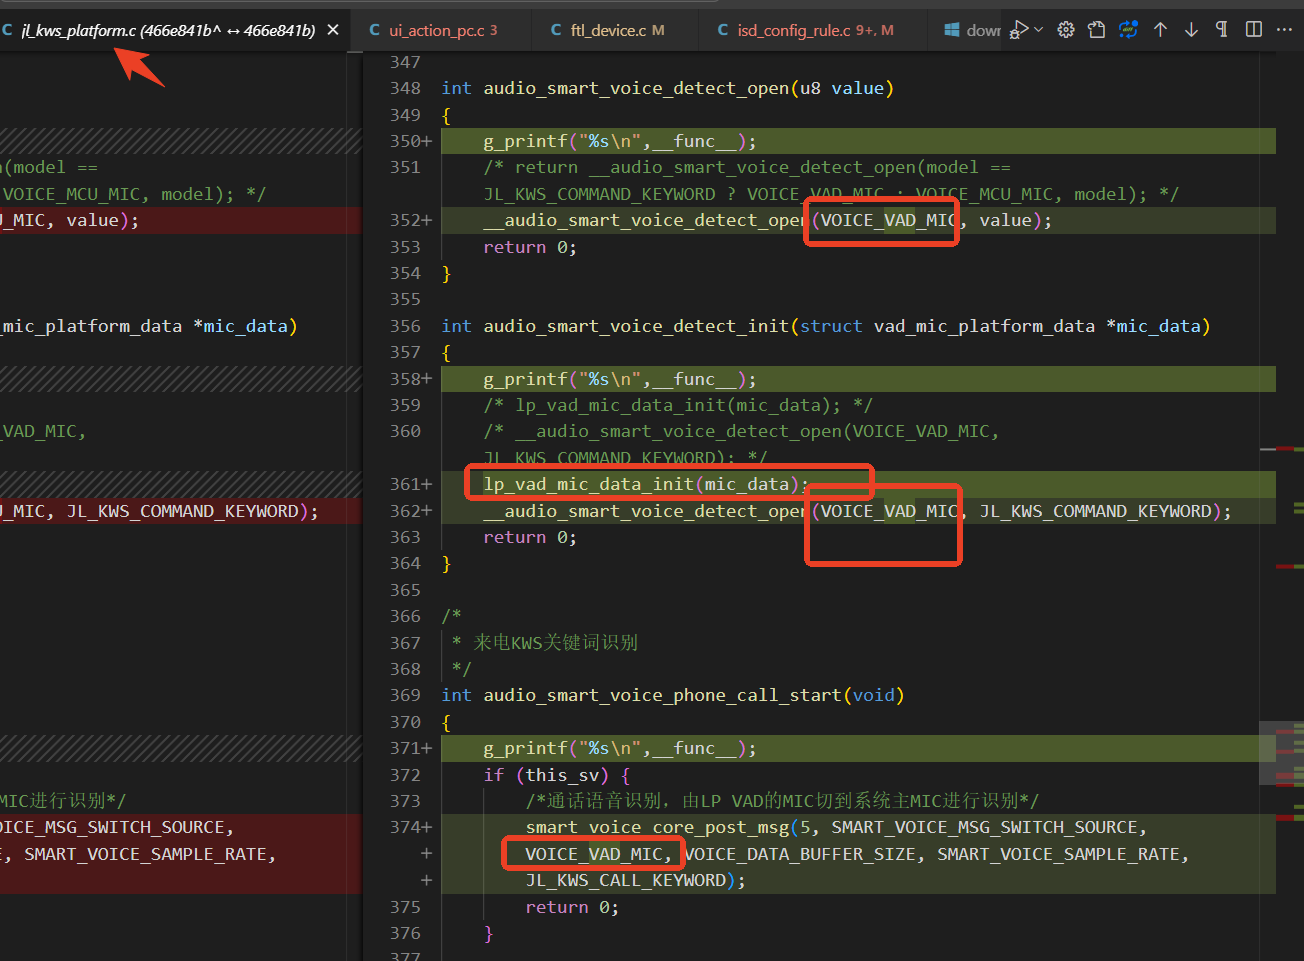
Task: Click "audio_smart_voice_detect_open(u8 value)" on line 348
Action: (688, 88)
